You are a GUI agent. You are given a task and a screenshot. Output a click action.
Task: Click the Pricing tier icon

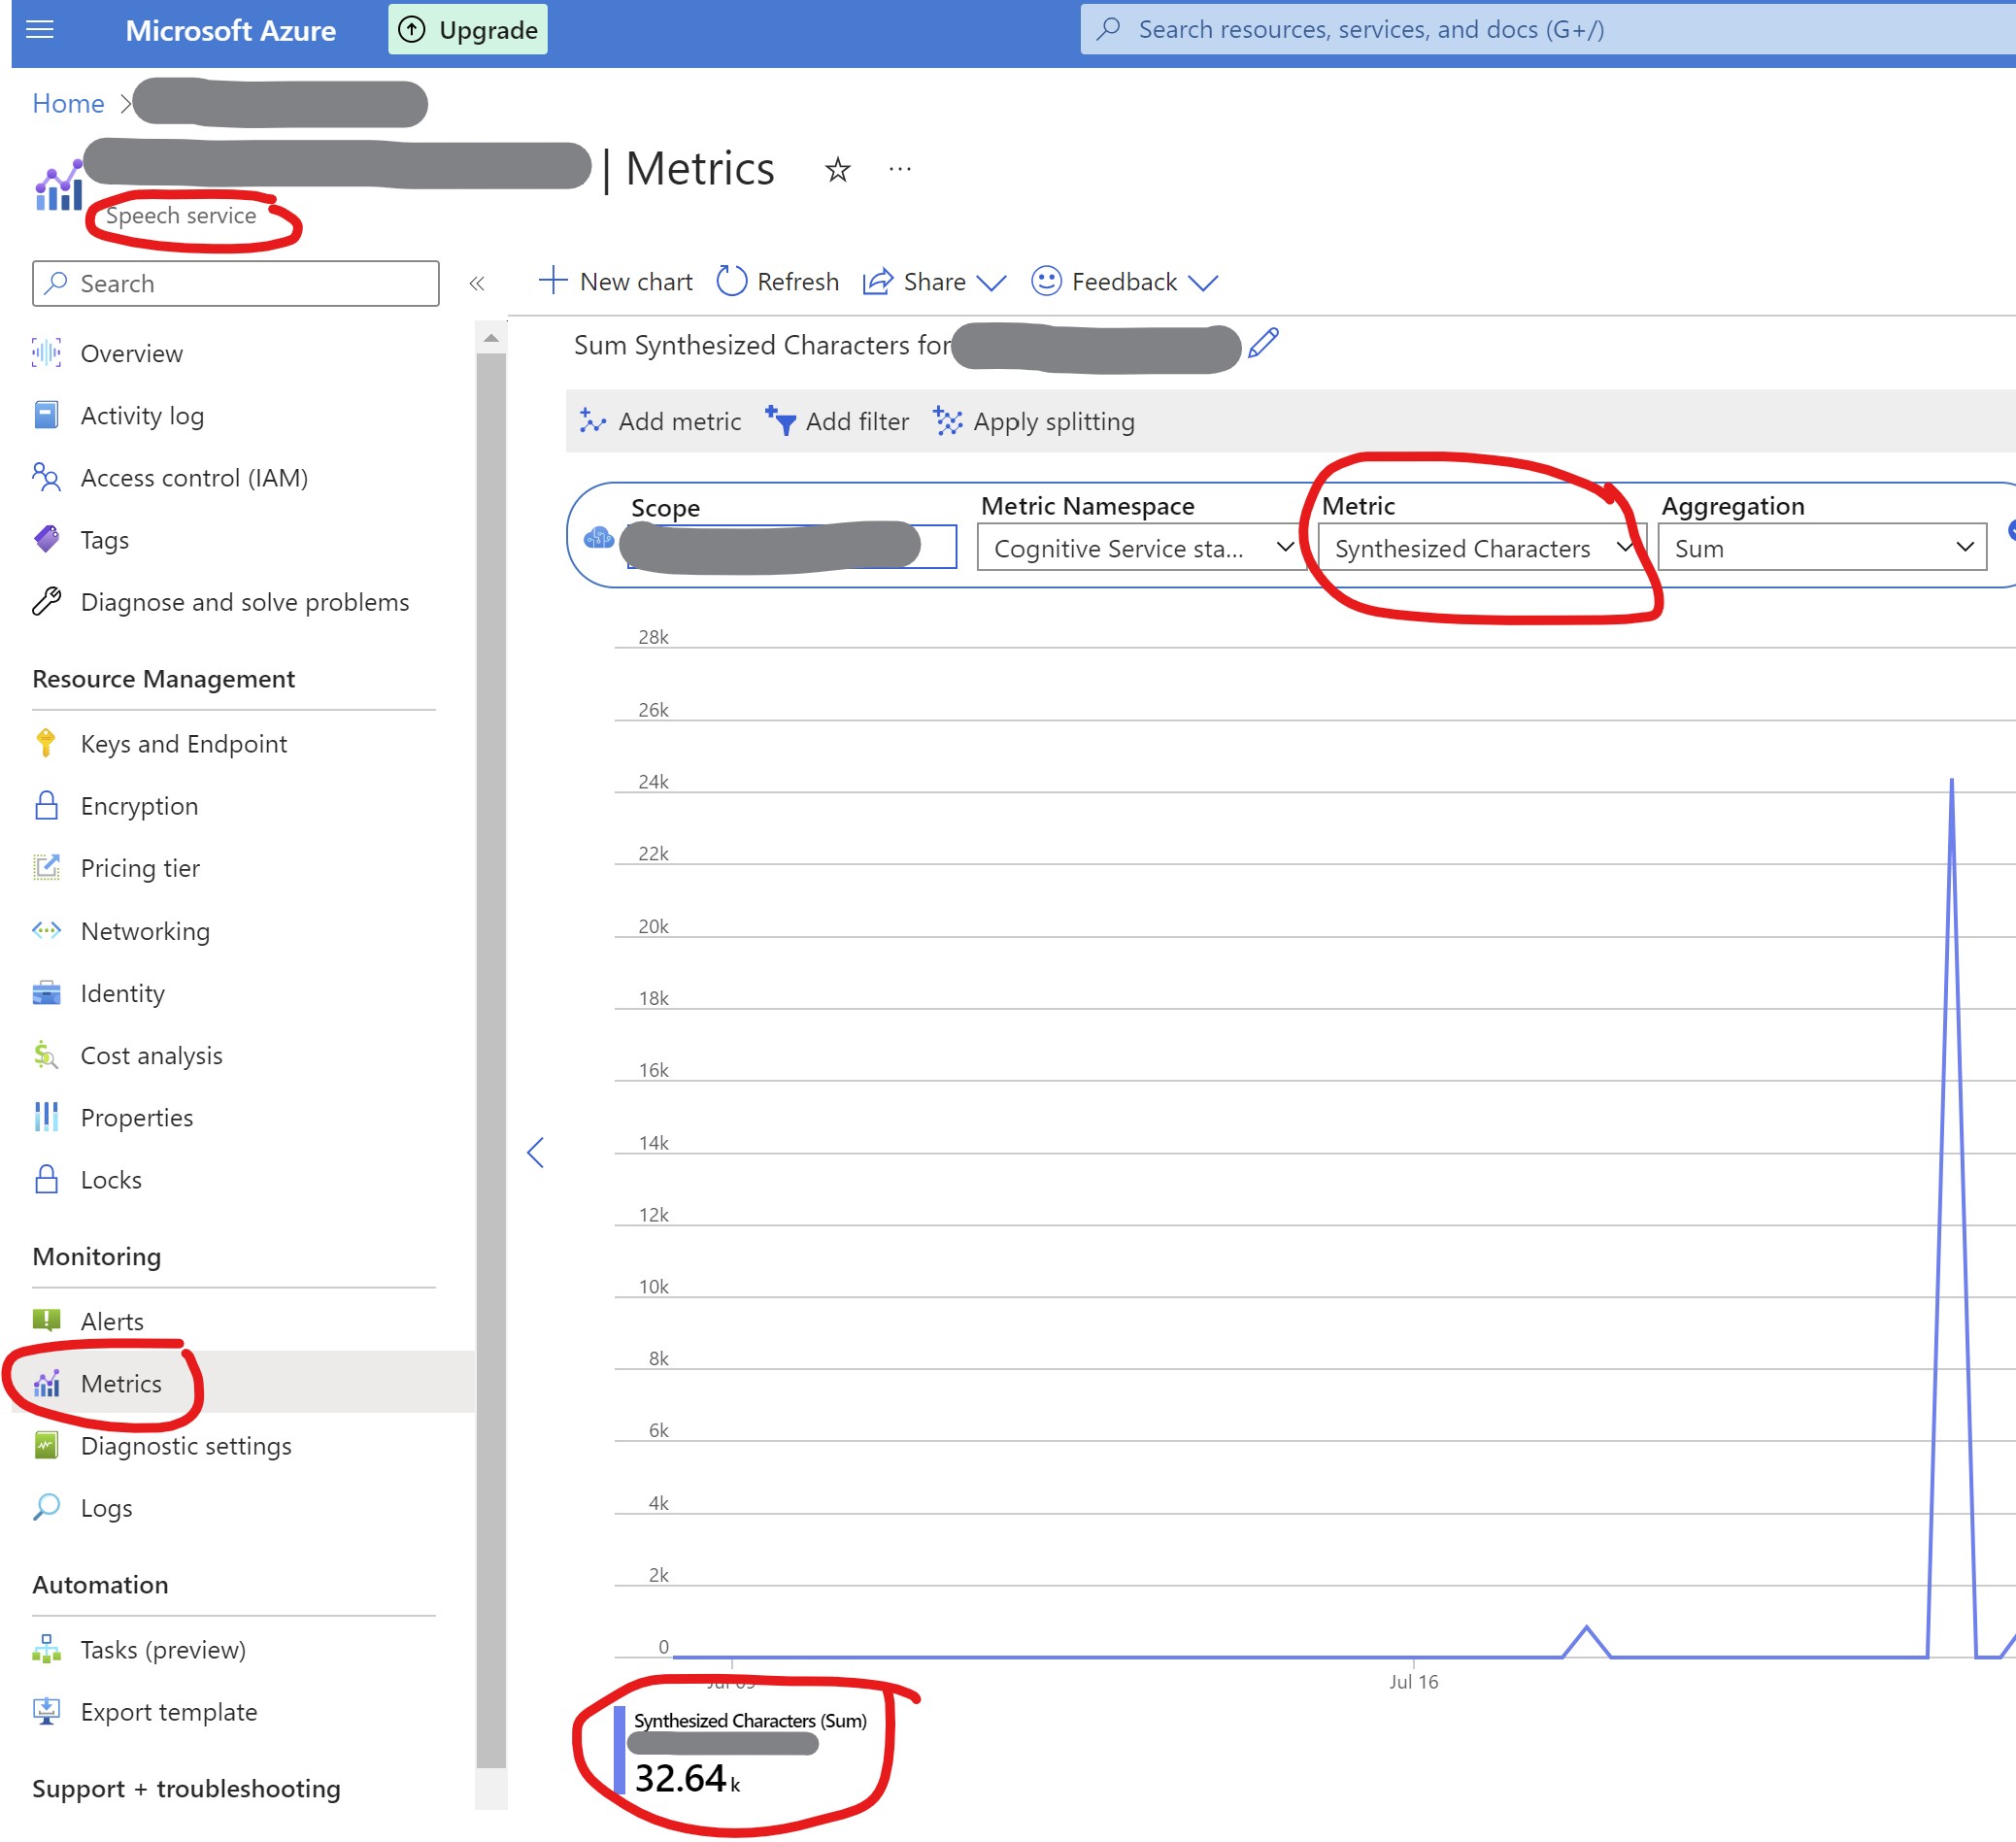47,868
